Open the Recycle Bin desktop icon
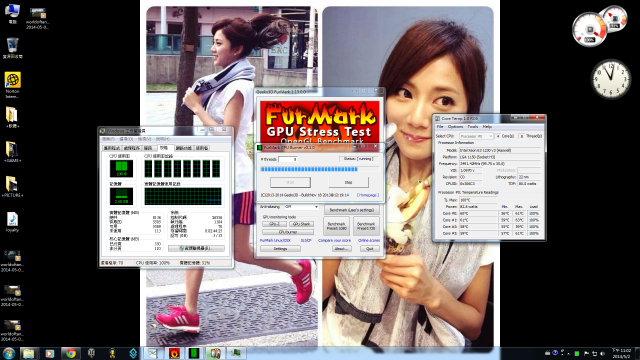This screenshot has height=360, width=640. tap(12, 48)
